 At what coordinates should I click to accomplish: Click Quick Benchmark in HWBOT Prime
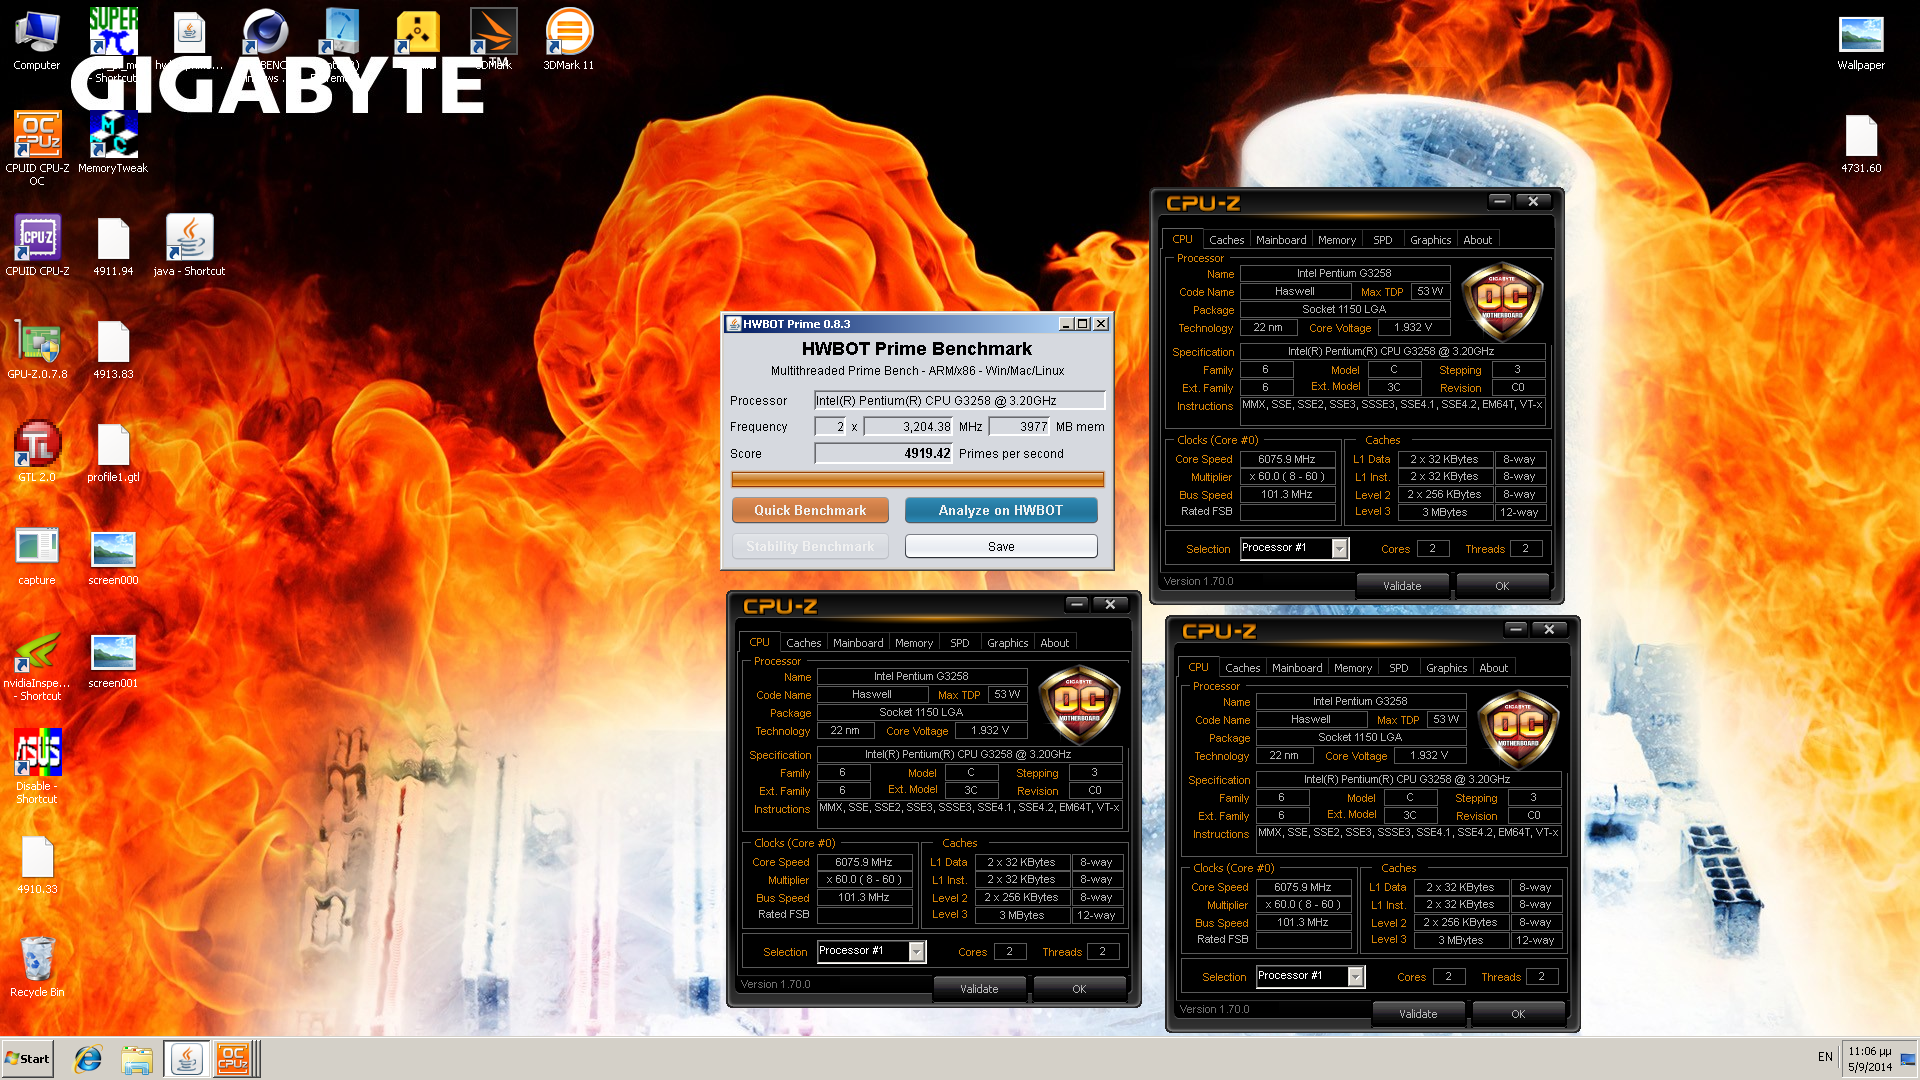pos(810,510)
